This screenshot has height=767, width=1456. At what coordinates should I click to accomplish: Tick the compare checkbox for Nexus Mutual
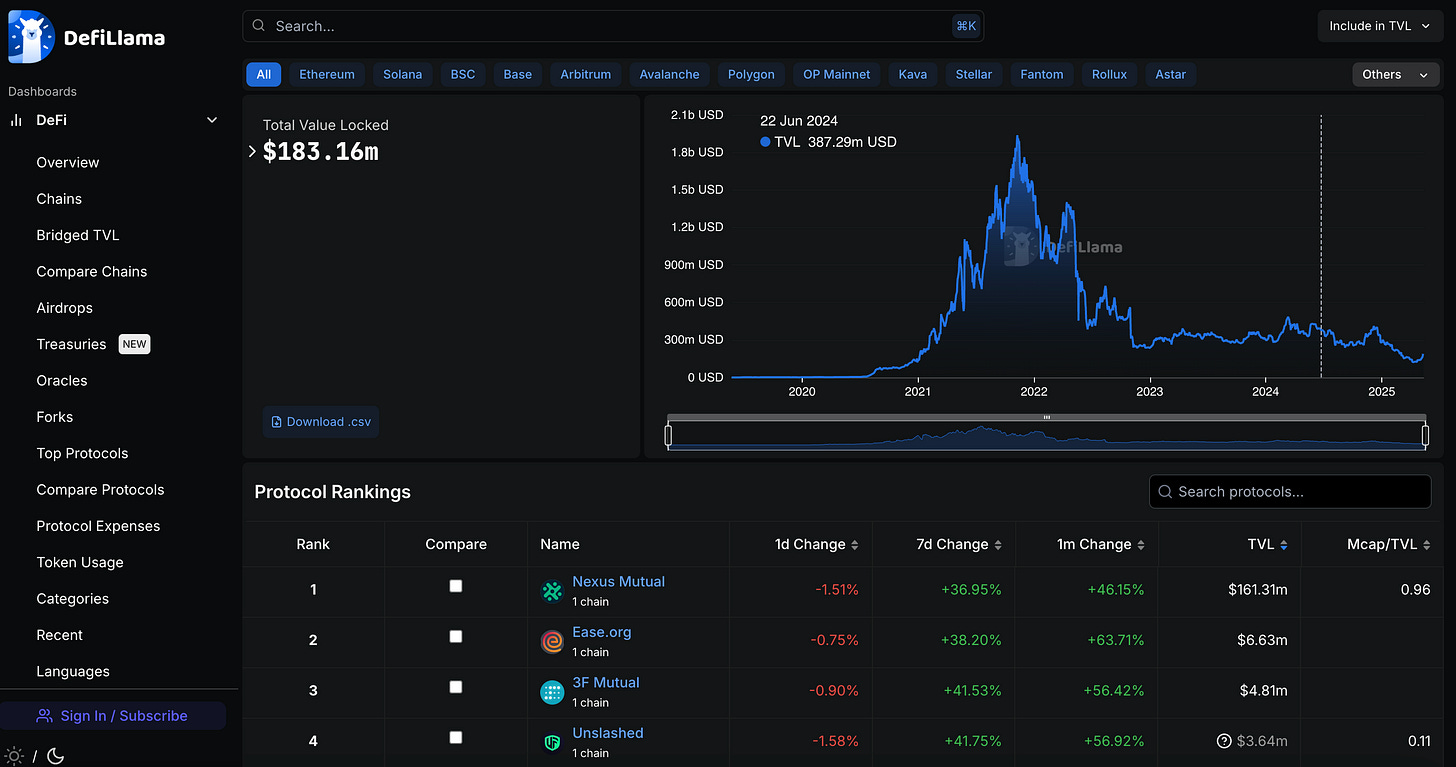pos(456,586)
